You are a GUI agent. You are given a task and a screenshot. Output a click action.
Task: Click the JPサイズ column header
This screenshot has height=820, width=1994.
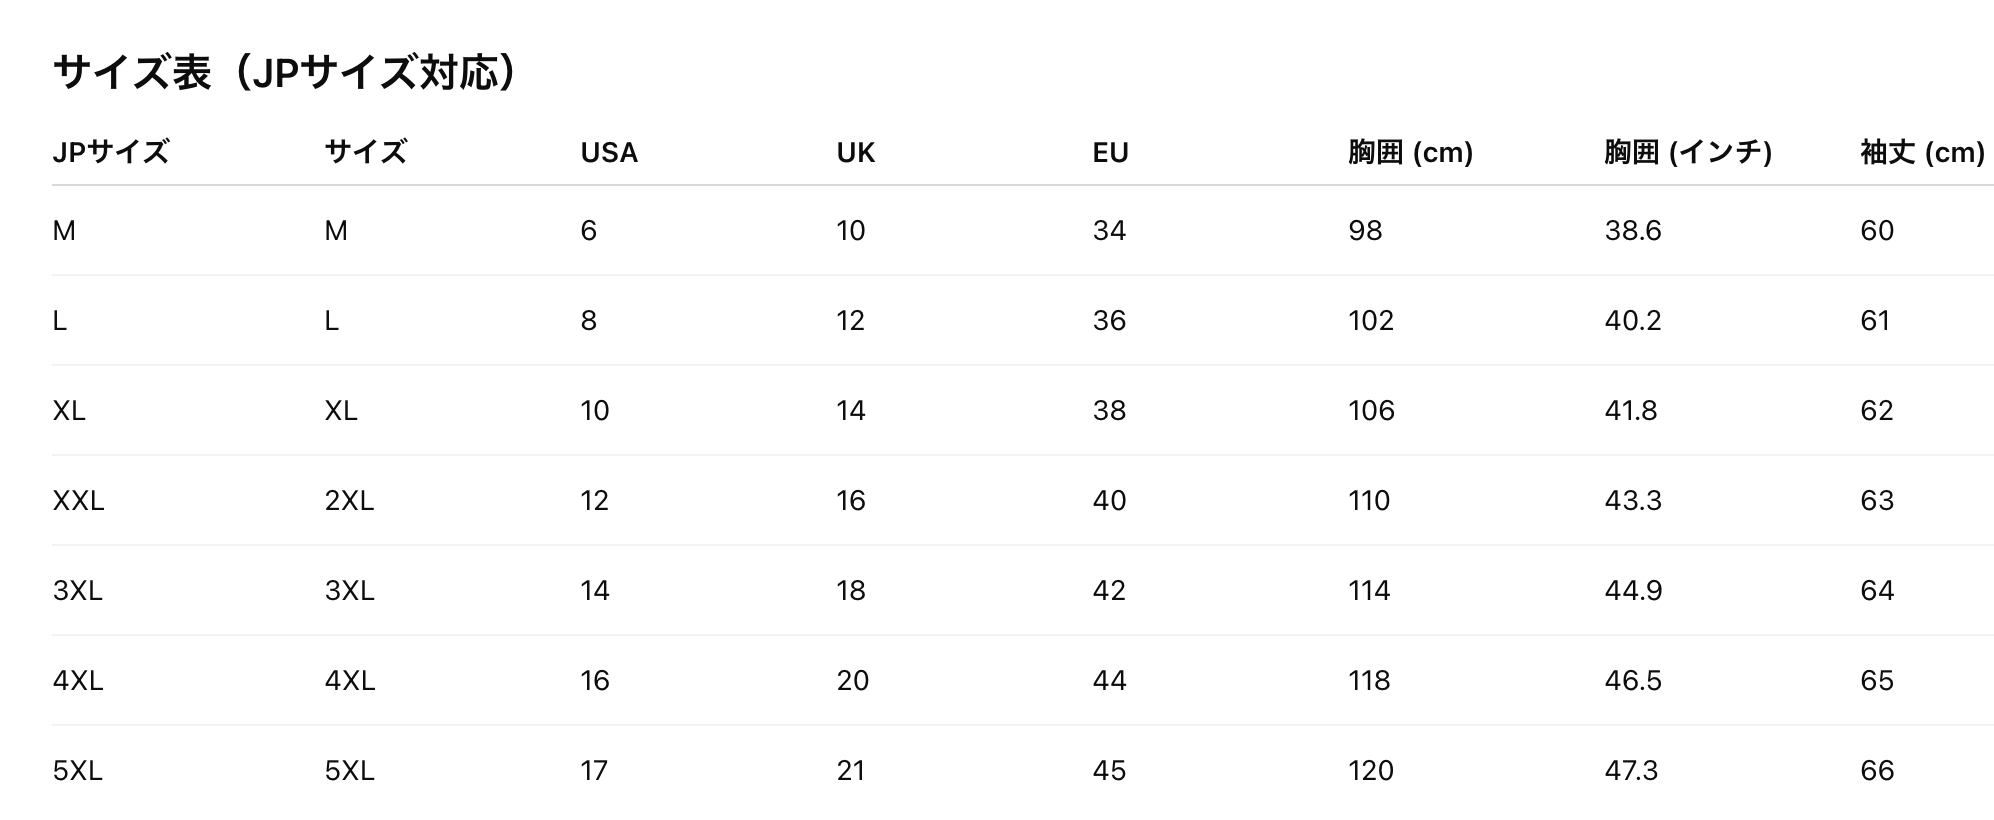click(111, 152)
